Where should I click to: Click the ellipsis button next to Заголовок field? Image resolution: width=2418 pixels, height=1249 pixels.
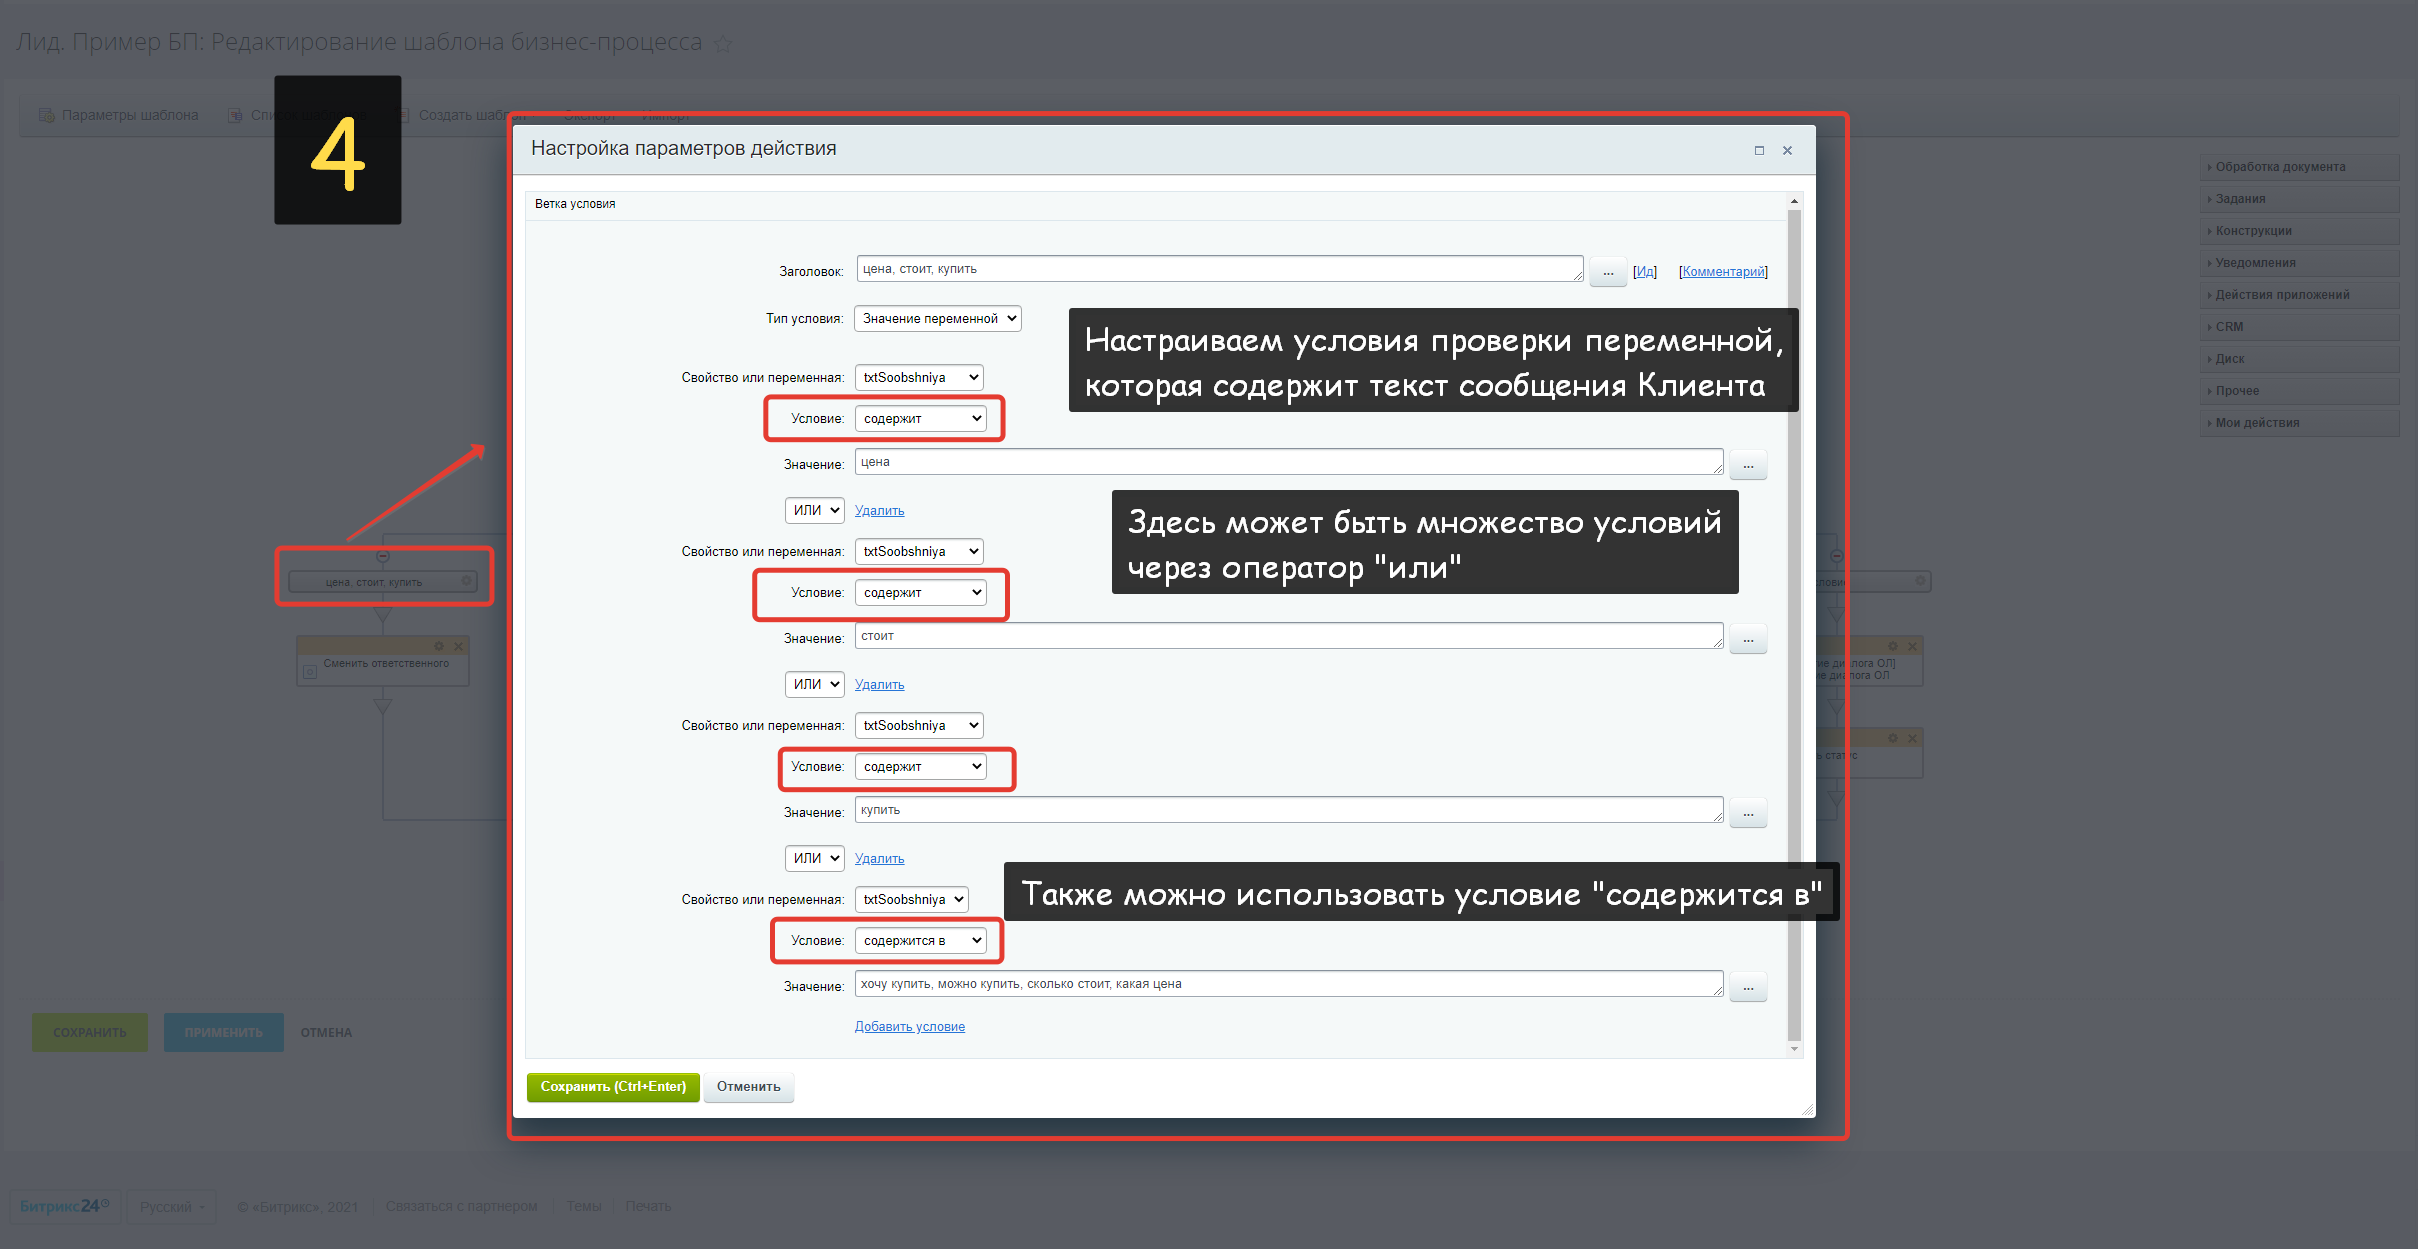click(x=1607, y=272)
